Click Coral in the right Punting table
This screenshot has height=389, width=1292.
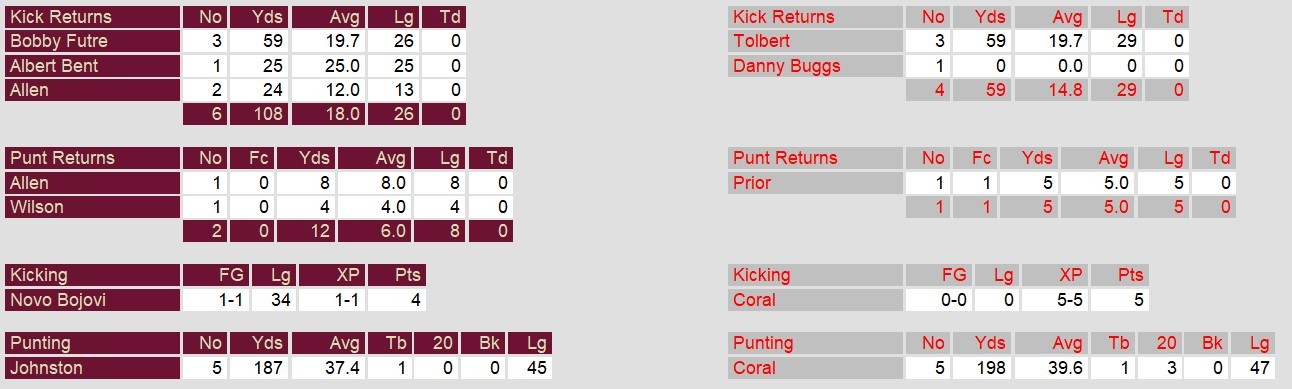click(755, 368)
